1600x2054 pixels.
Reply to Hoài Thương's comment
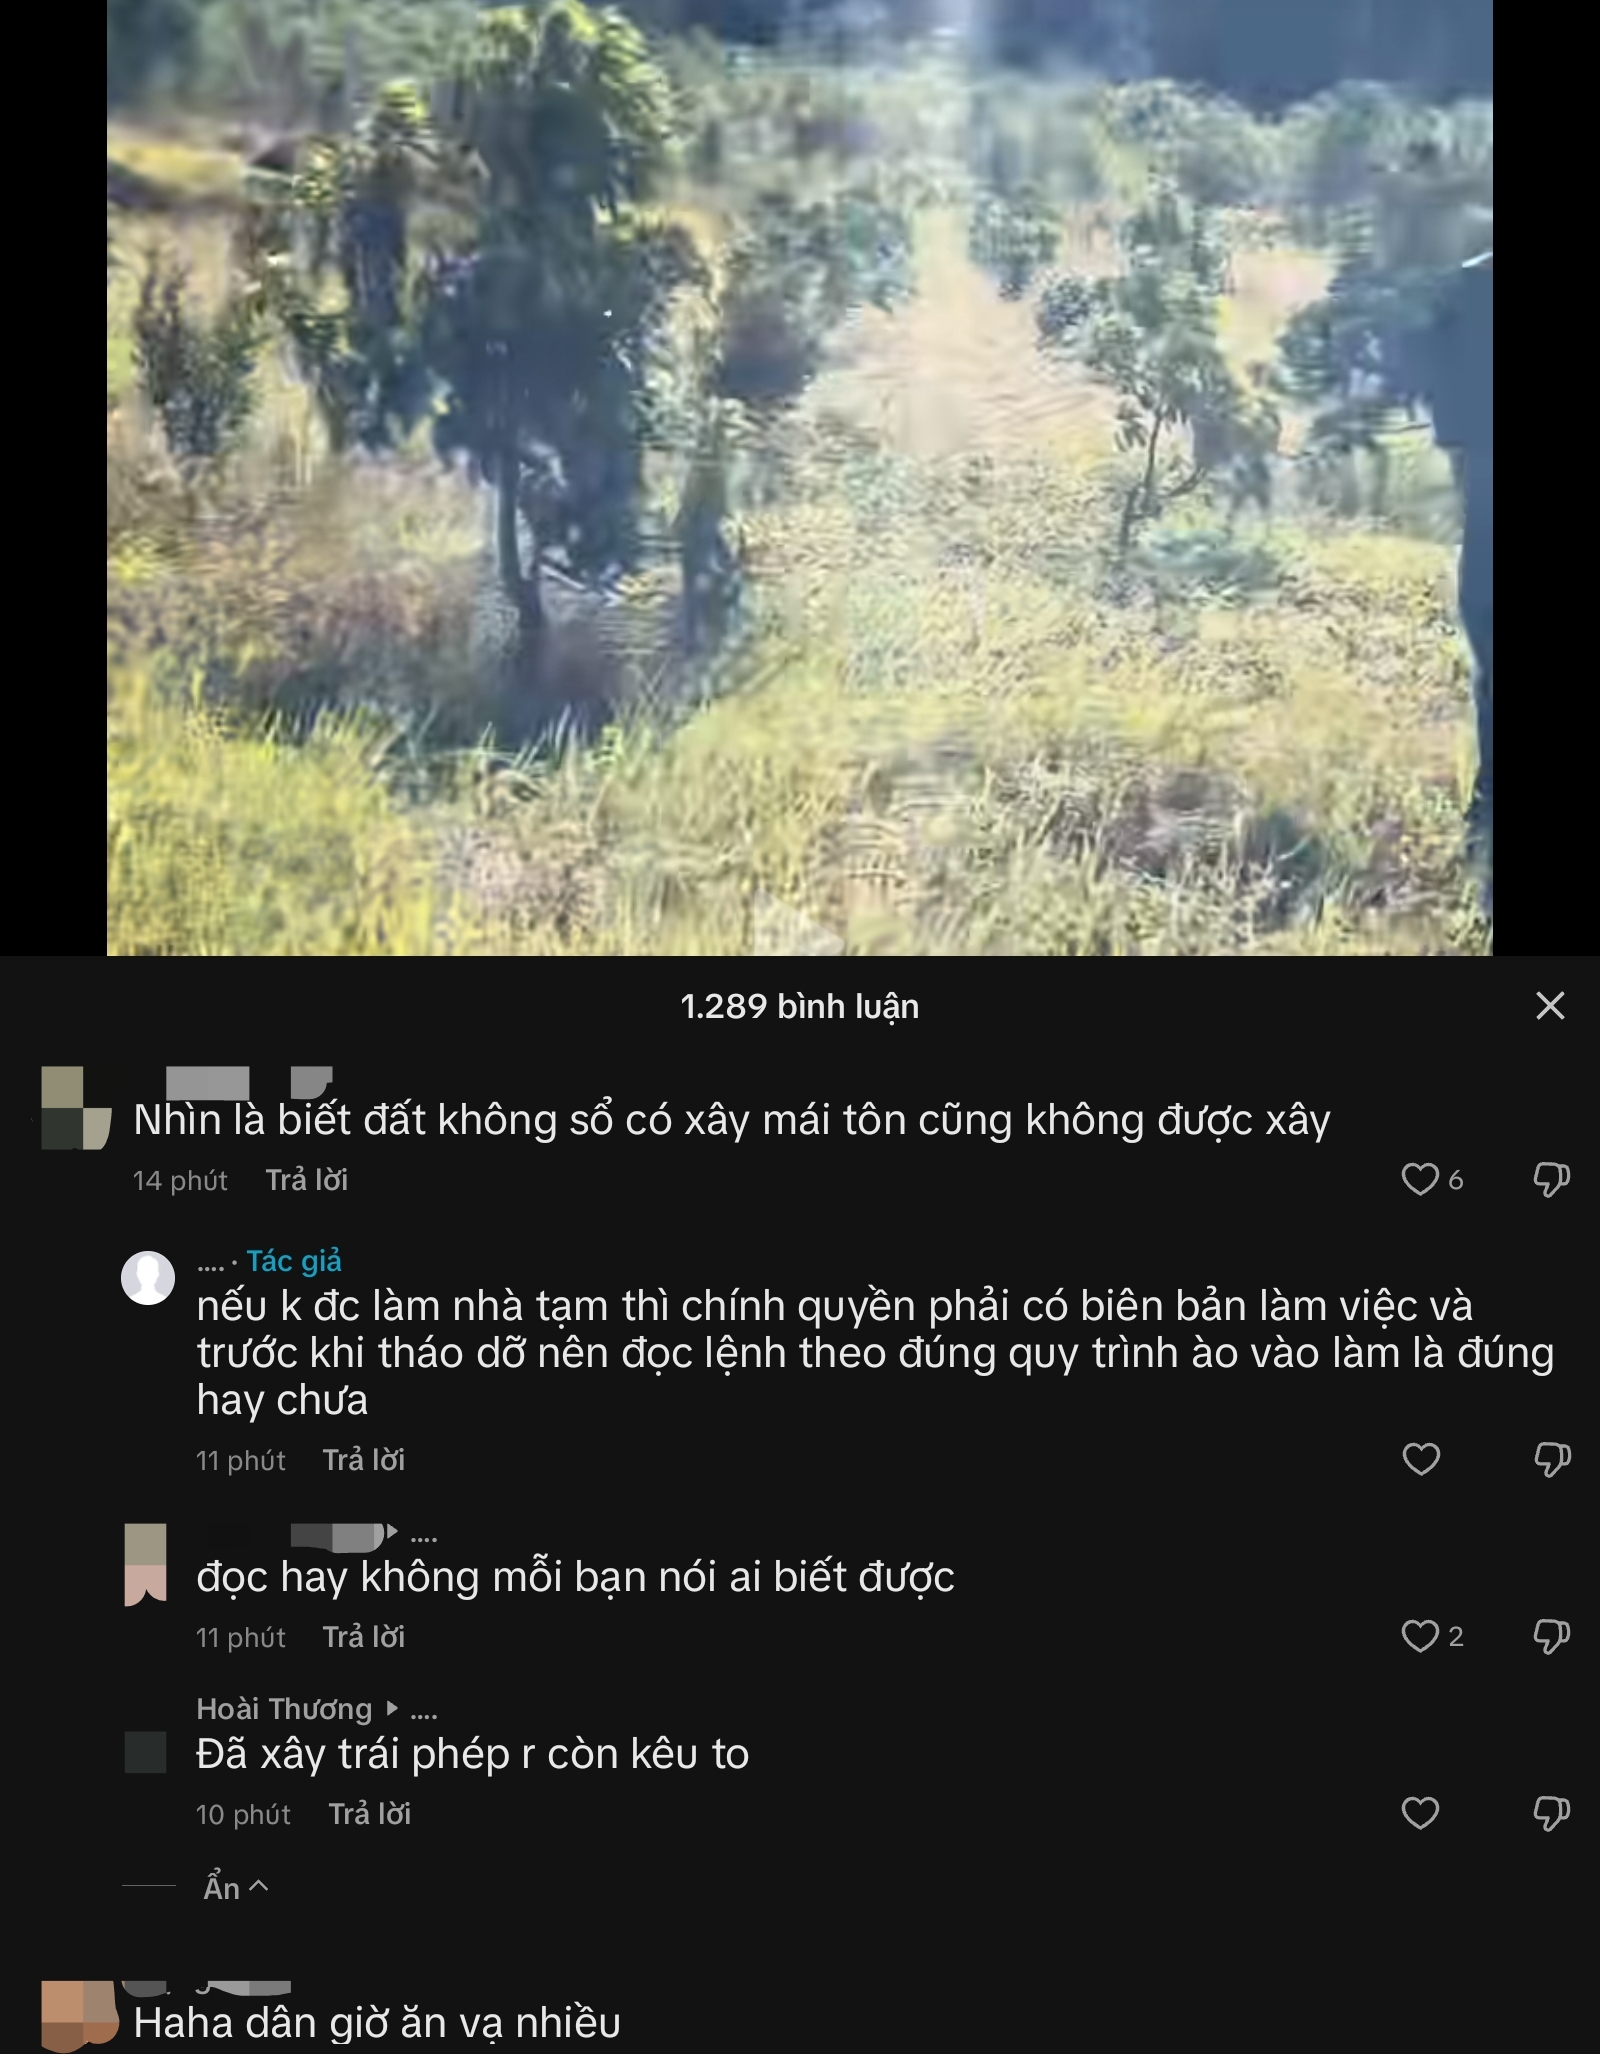370,1814
